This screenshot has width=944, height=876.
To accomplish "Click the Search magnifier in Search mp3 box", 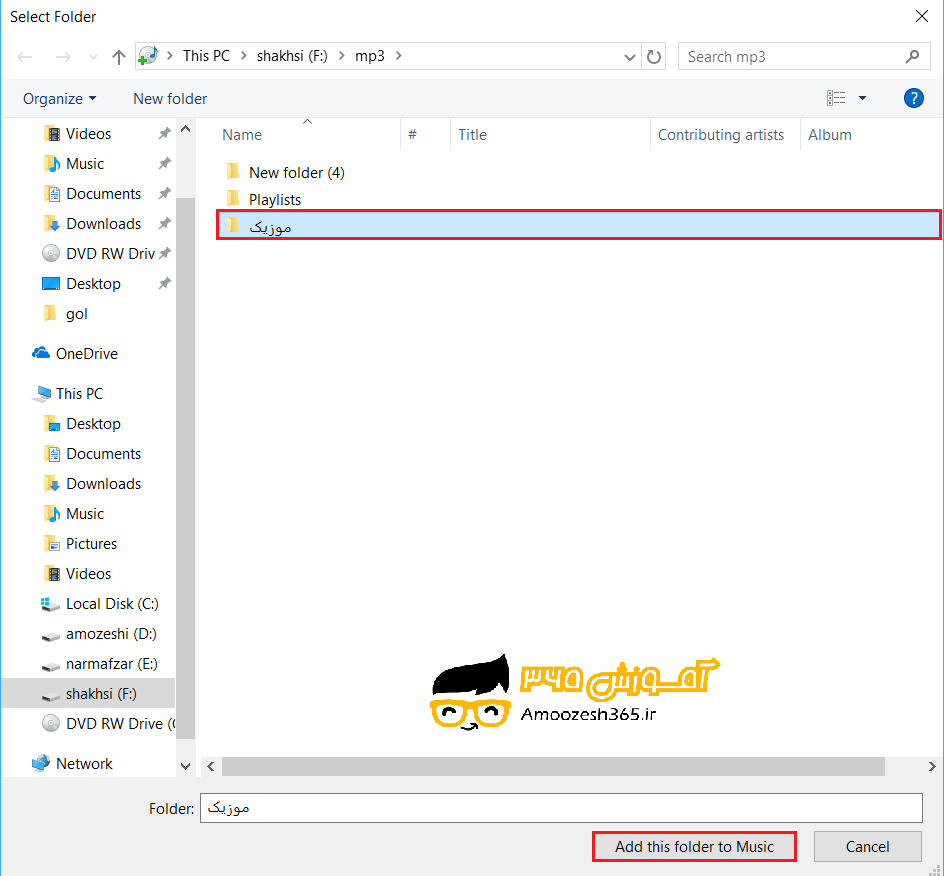I will [913, 56].
